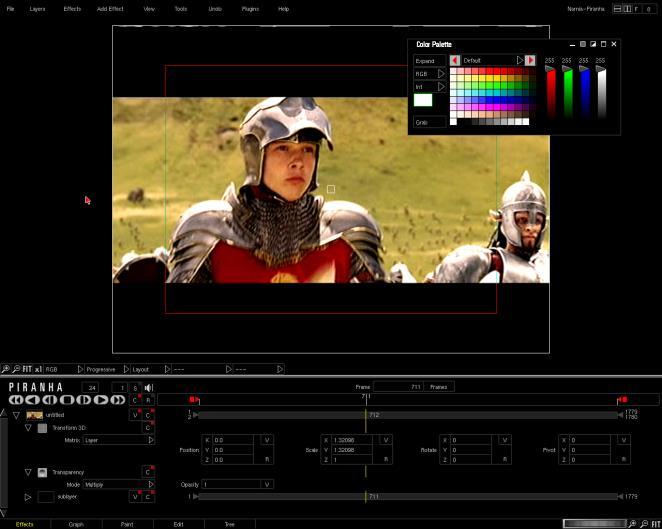This screenshot has width=662, height=529.
Task: Switch to the Edit tab
Action: (x=179, y=524)
